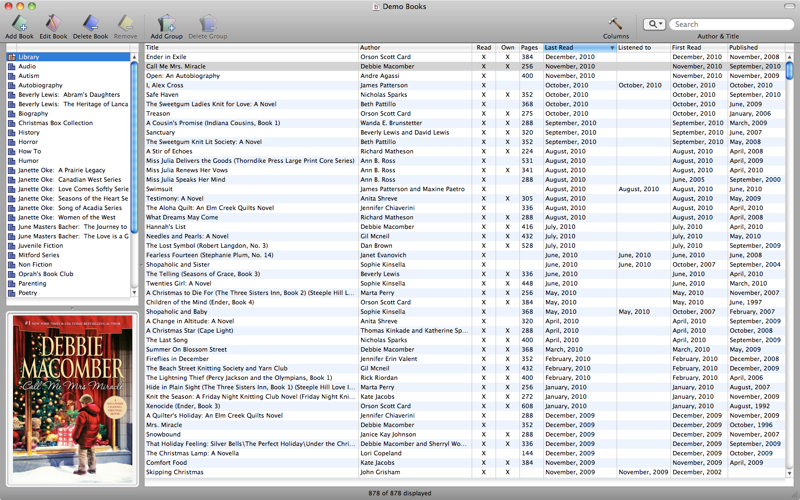
Task: Open the search scope magnifier dropdown
Action: (x=654, y=24)
